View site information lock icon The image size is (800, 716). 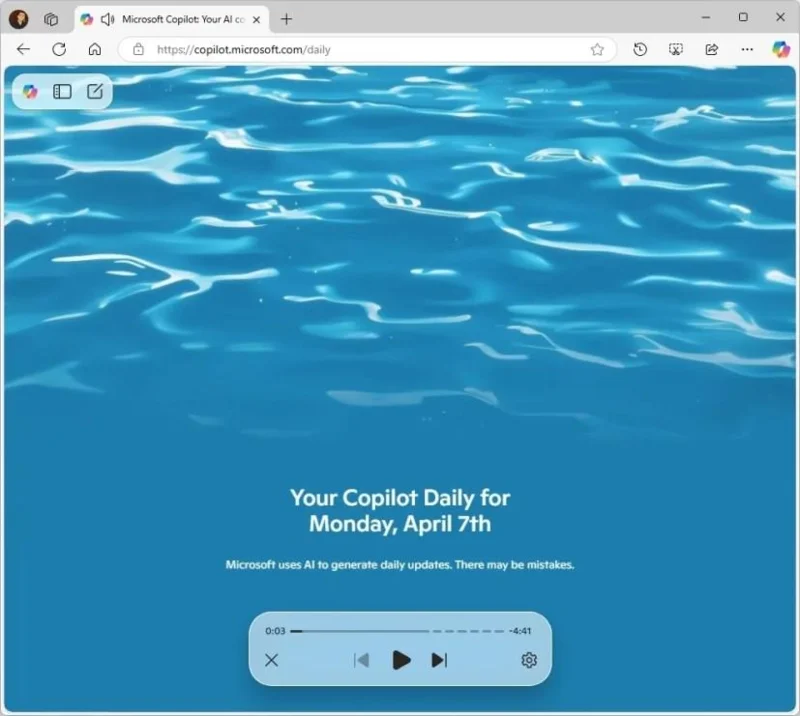[138, 50]
